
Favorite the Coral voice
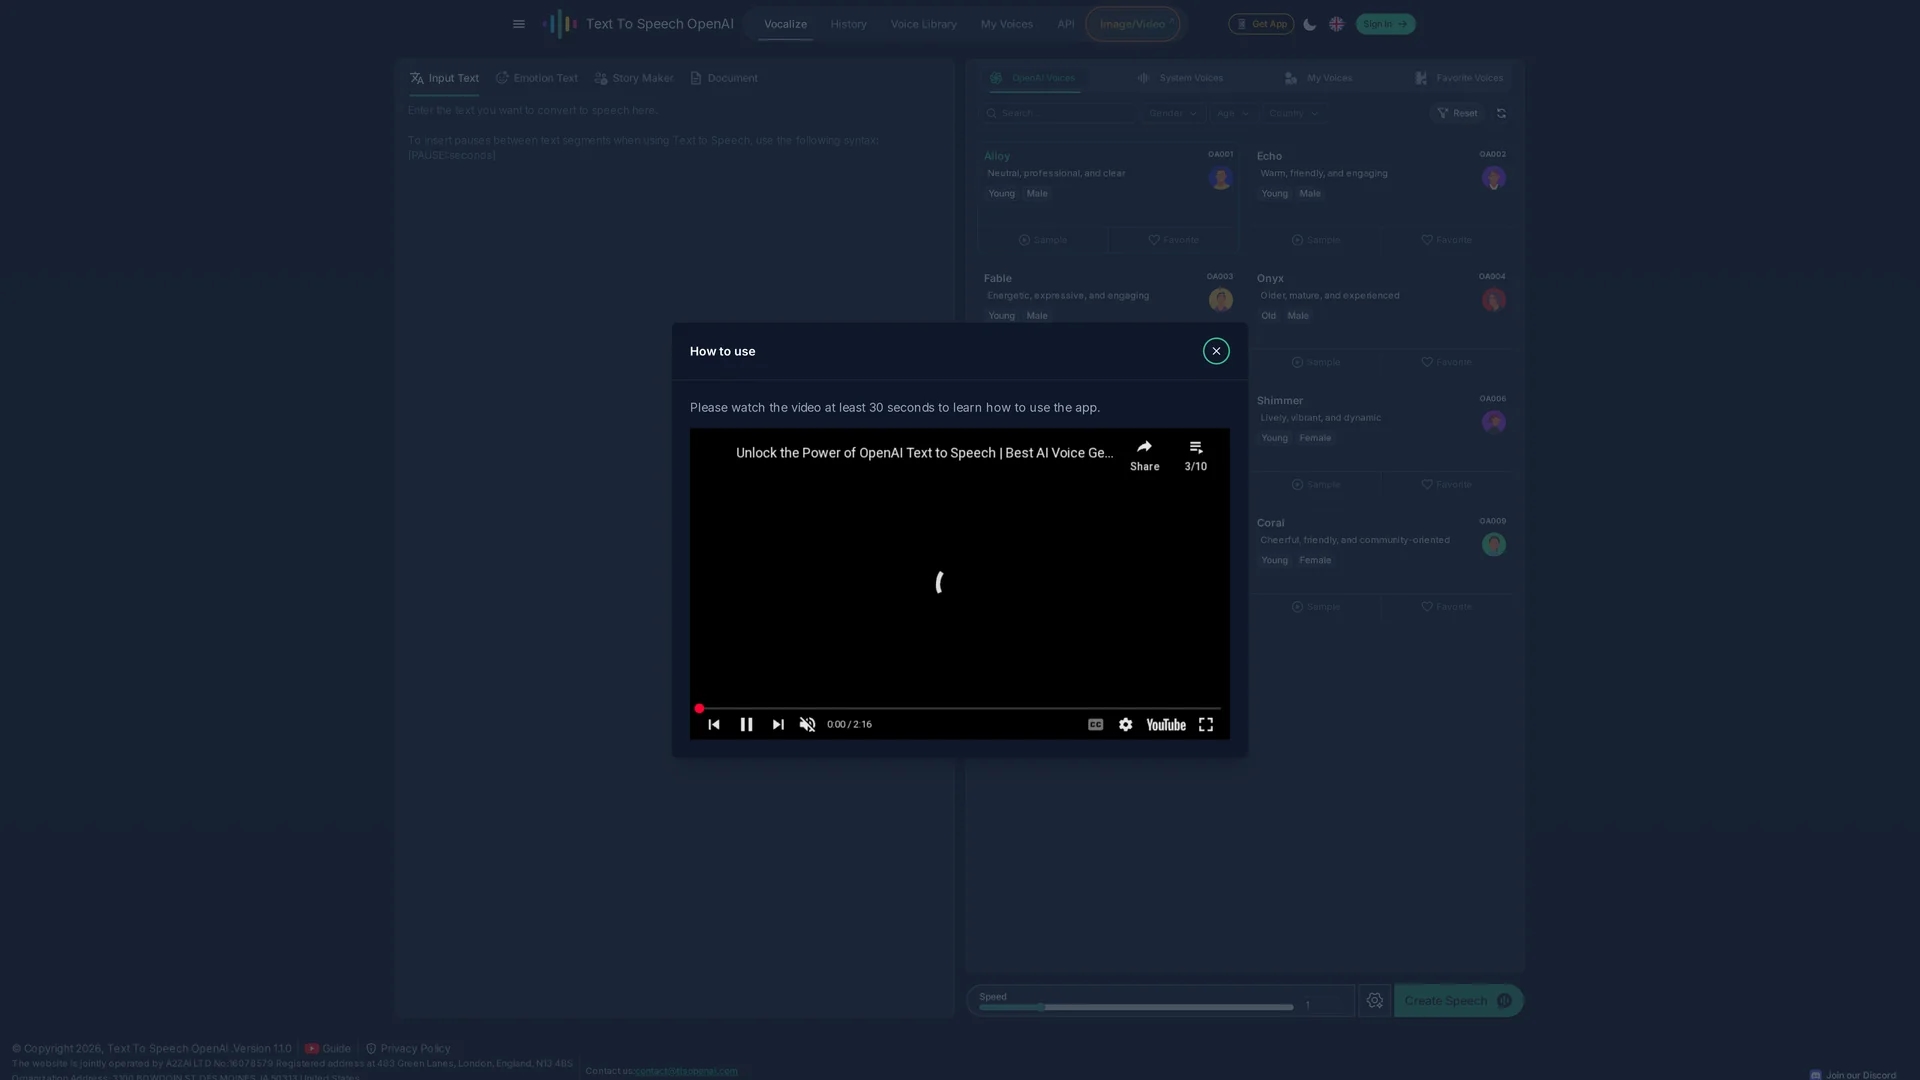pyautogui.click(x=1446, y=606)
